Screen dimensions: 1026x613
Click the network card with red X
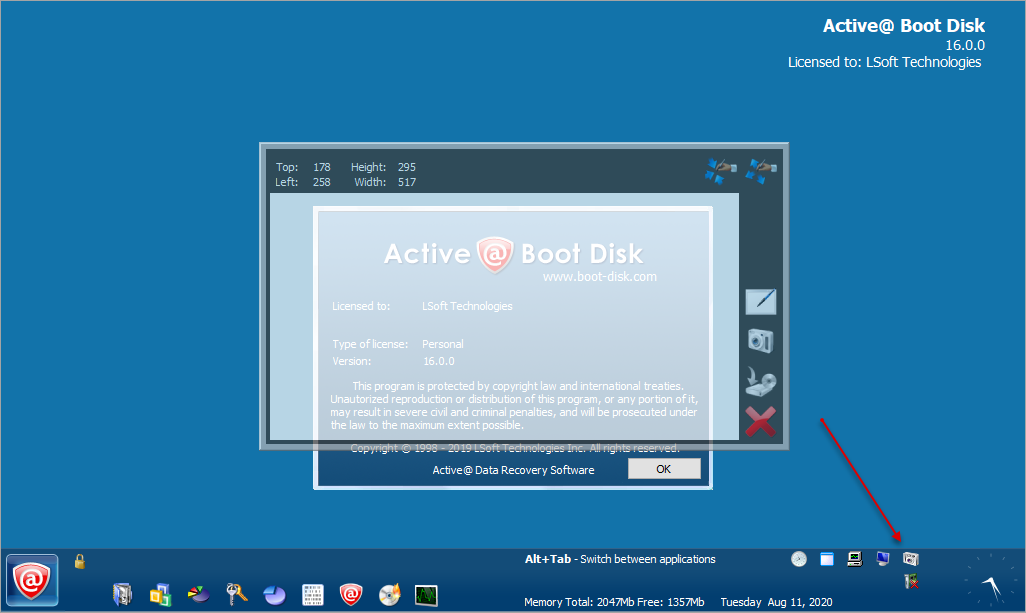click(911, 581)
